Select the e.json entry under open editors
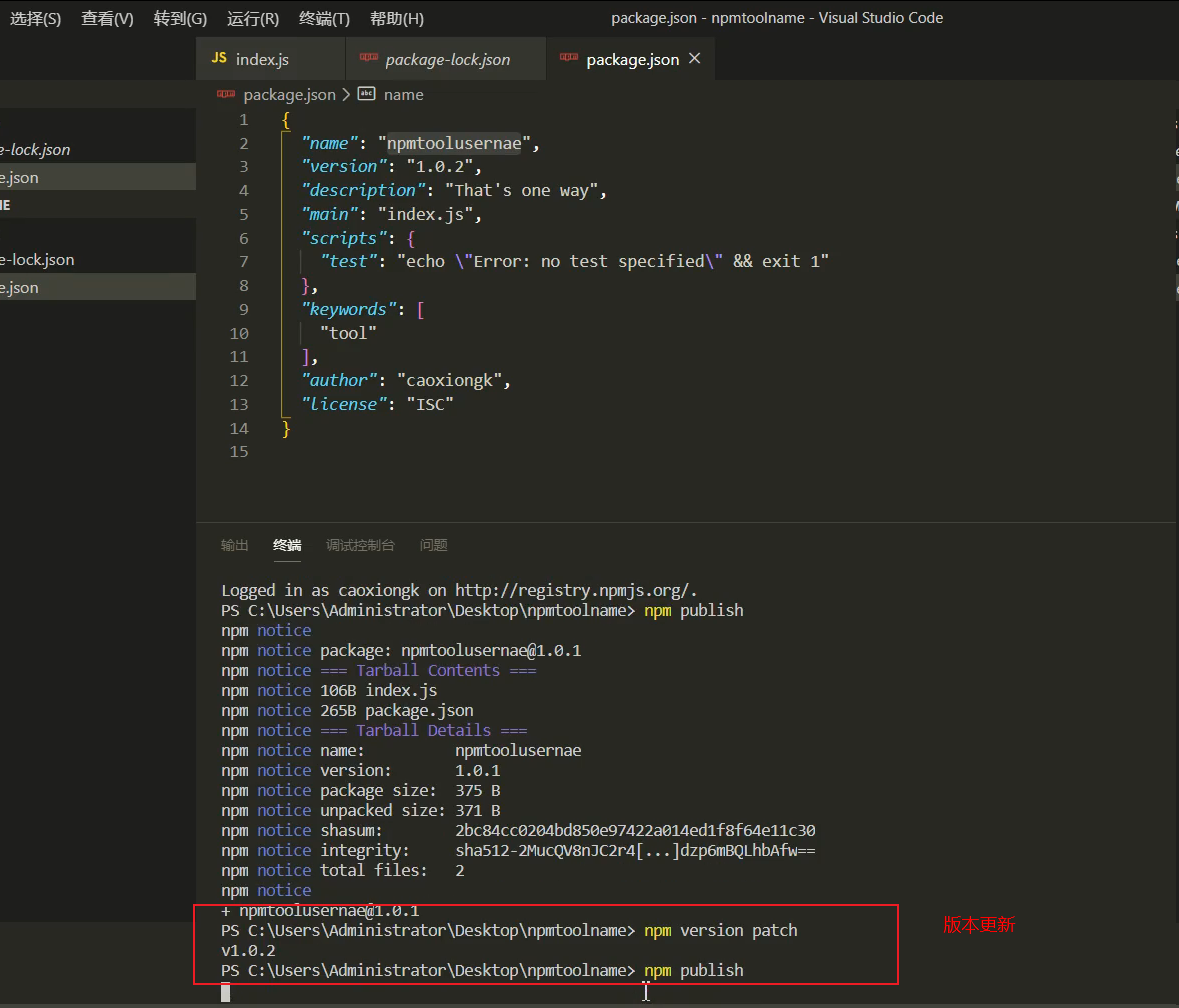The width and height of the screenshot is (1179, 1008). pyautogui.click(x=98, y=177)
